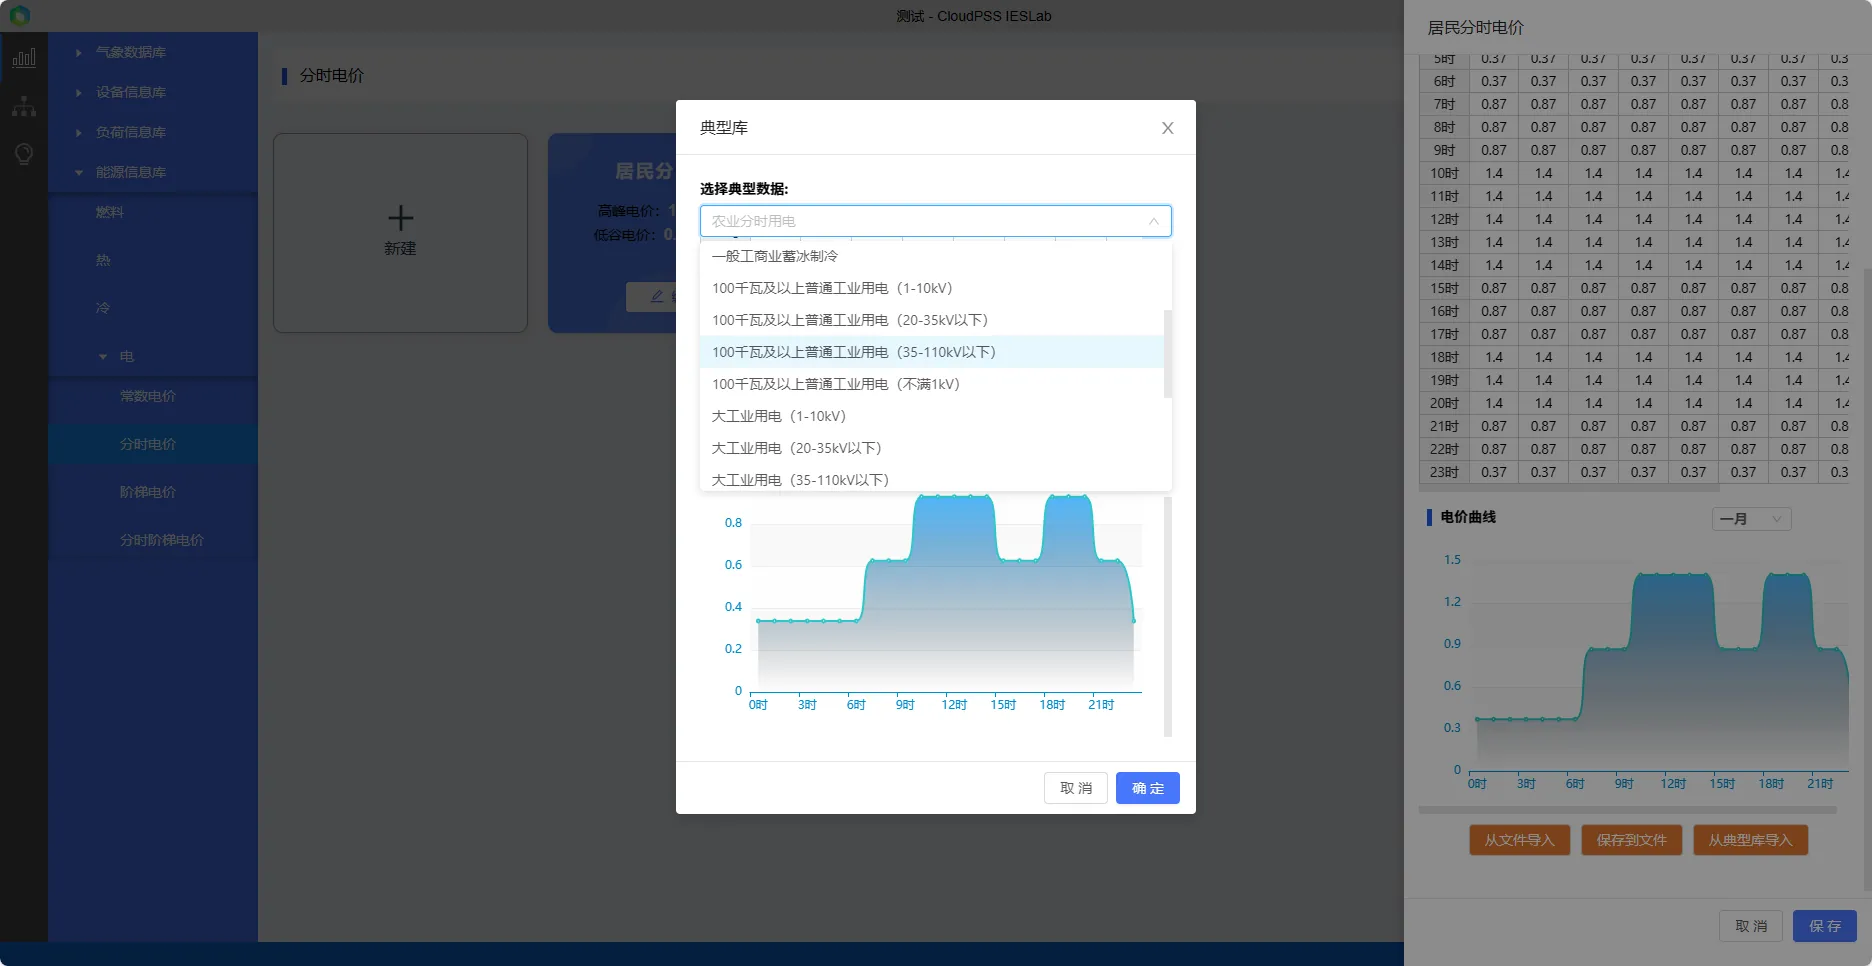Click the 保存到文件 button
Screen dimensions: 1872x966
[x=1631, y=840]
